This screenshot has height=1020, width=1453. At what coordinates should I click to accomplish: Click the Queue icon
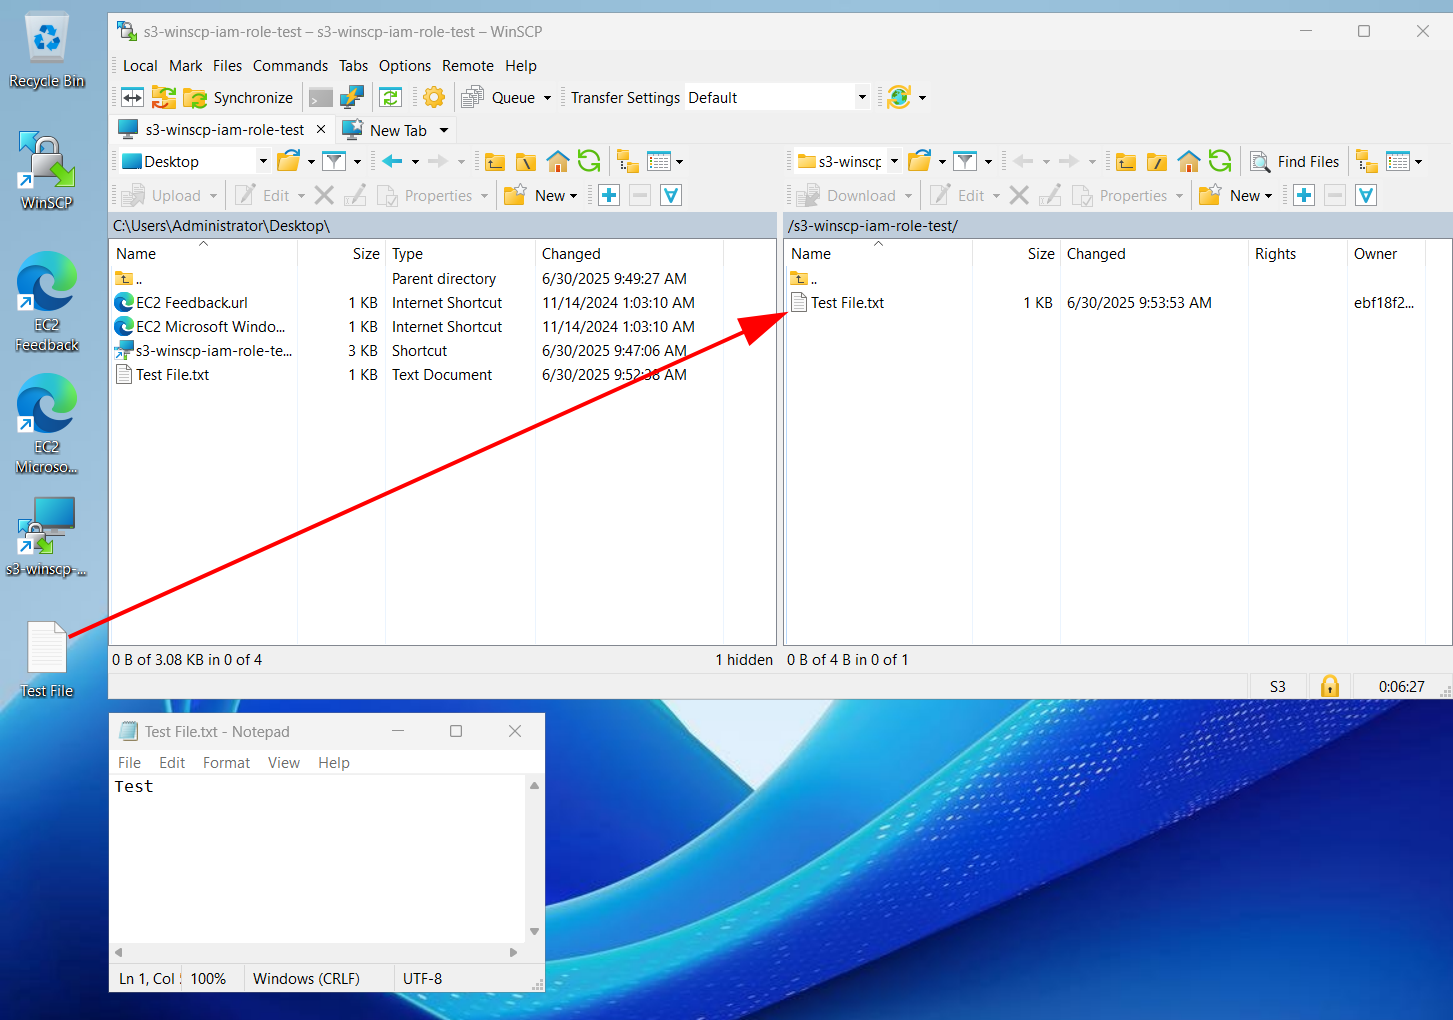(x=473, y=97)
